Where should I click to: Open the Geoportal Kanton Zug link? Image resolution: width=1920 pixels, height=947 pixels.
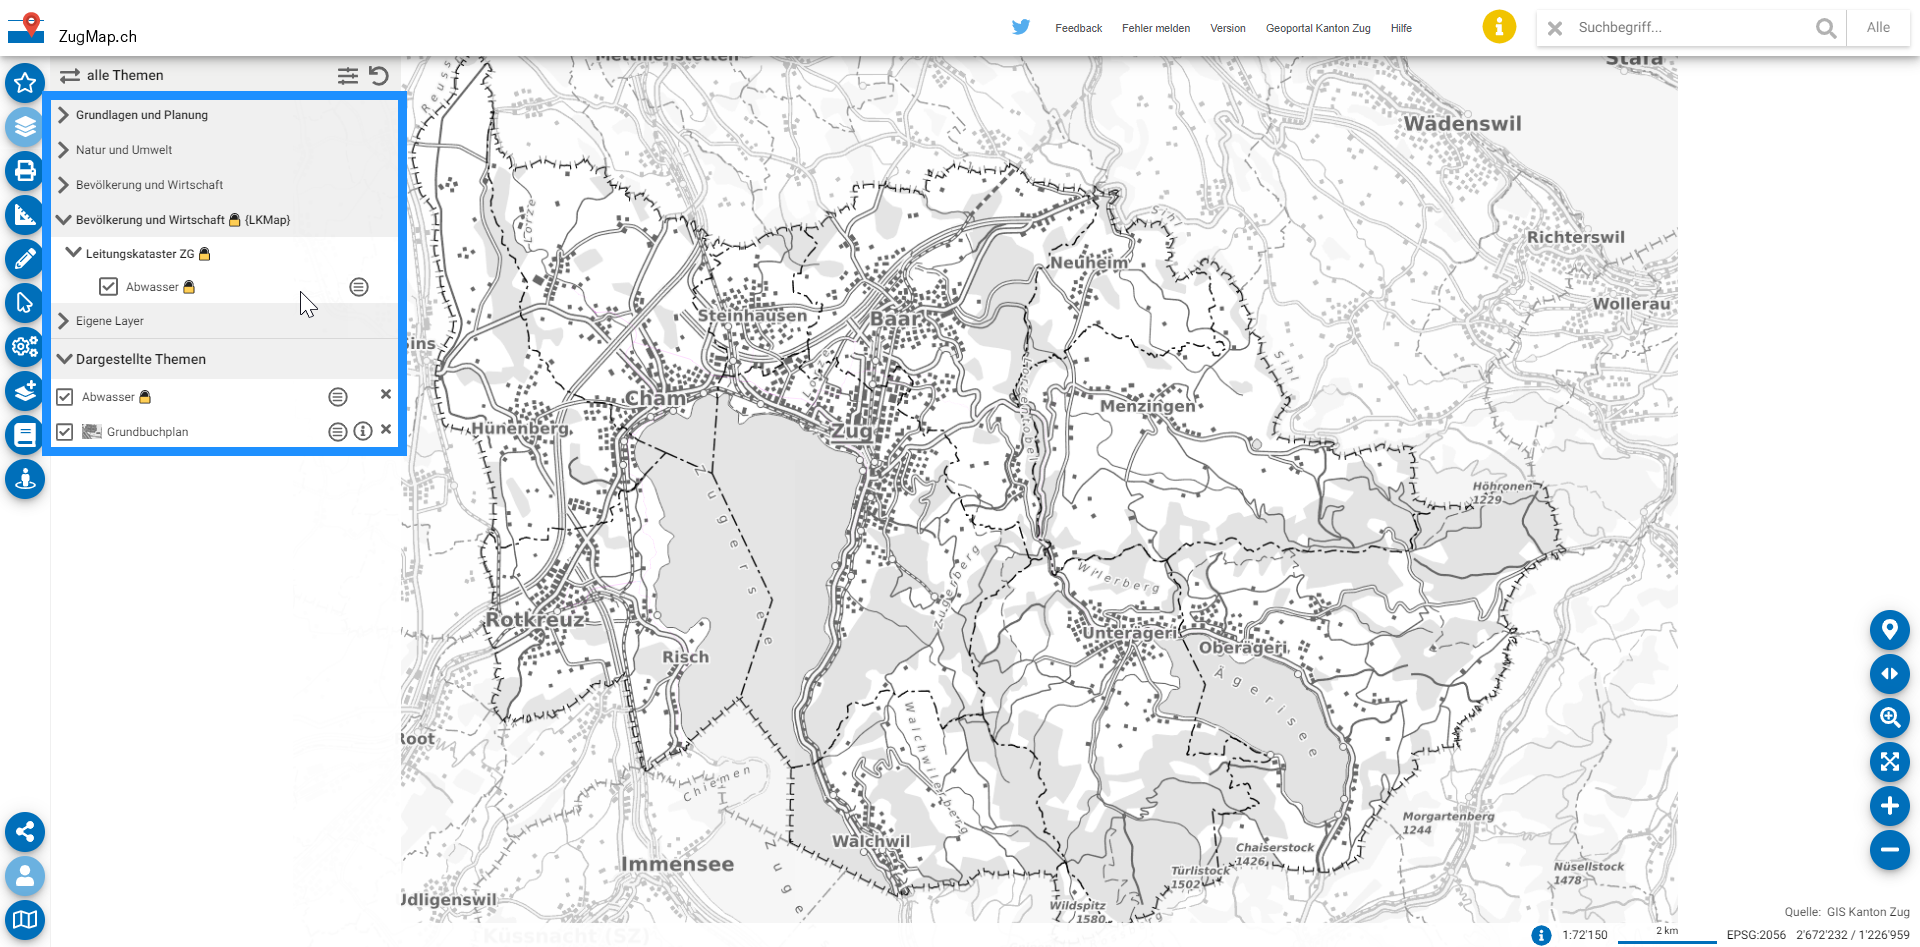(1317, 28)
